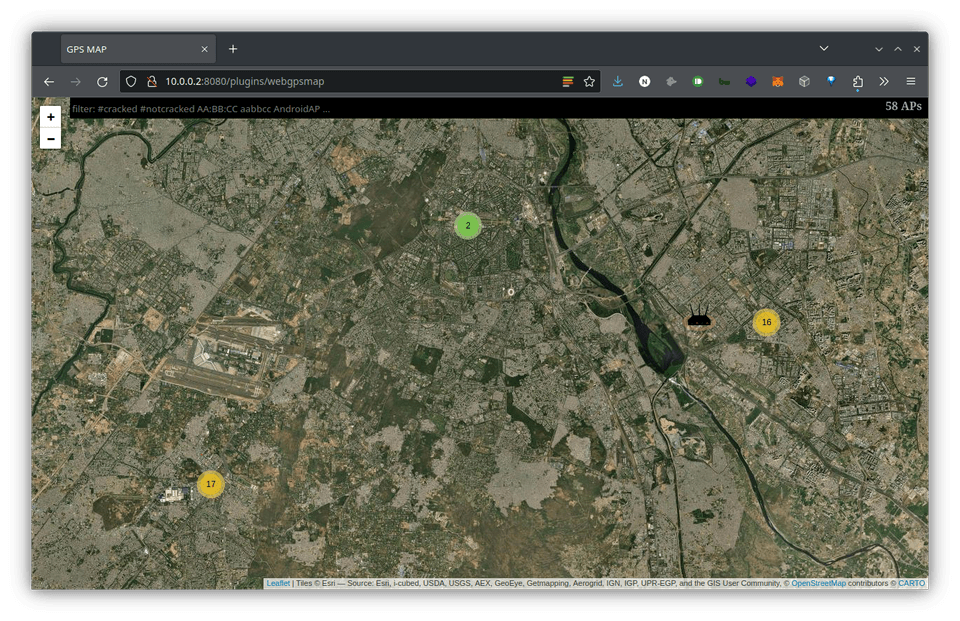The width and height of the screenshot is (960, 621).
Task: List all tabs dropdown arrow
Action: 824,48
